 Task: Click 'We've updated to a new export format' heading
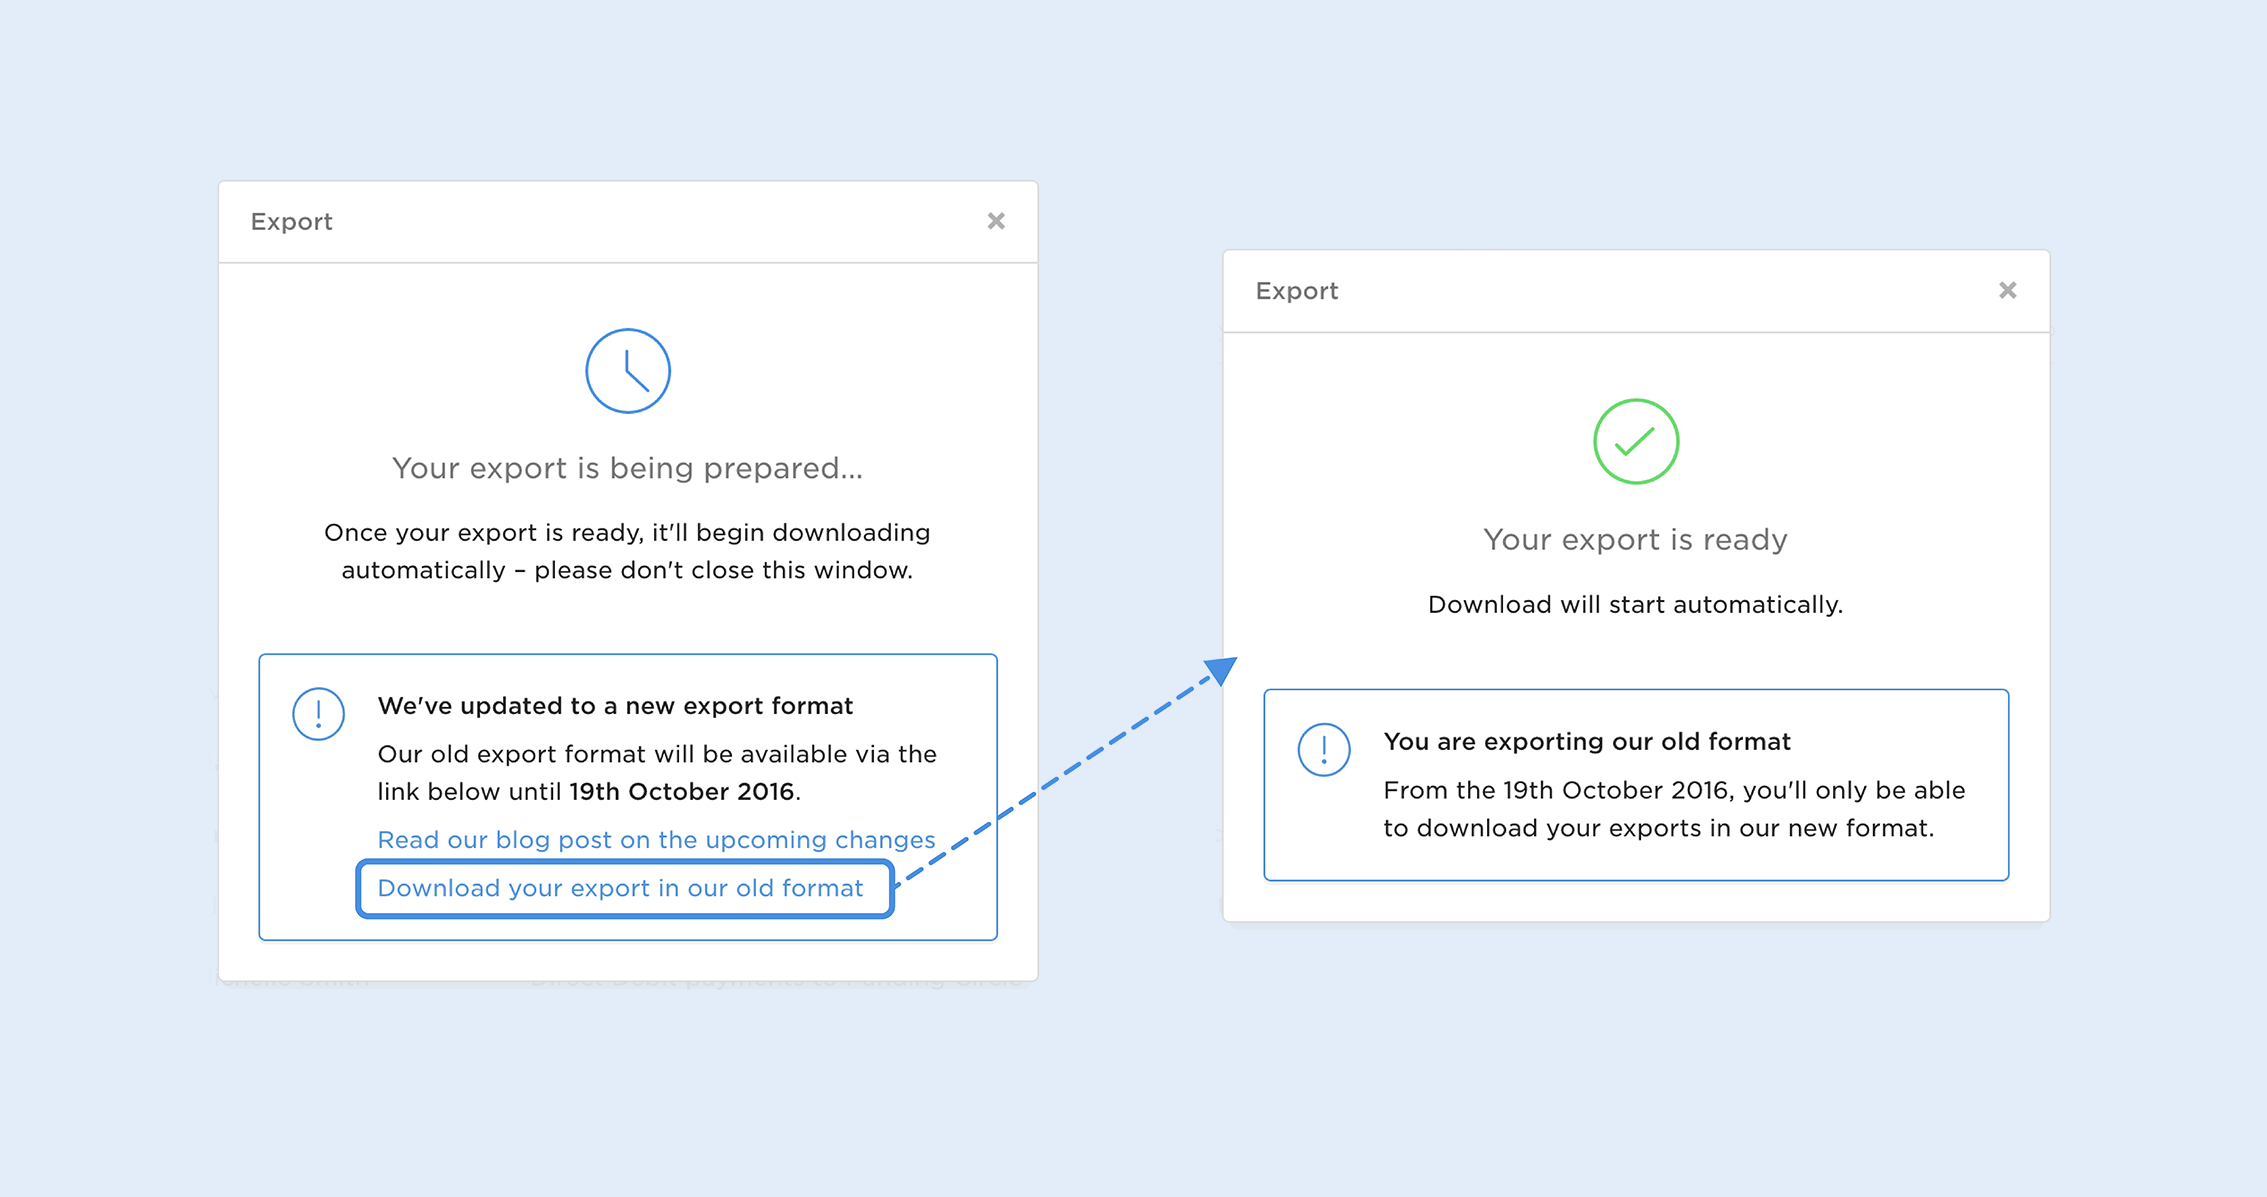[x=615, y=705]
